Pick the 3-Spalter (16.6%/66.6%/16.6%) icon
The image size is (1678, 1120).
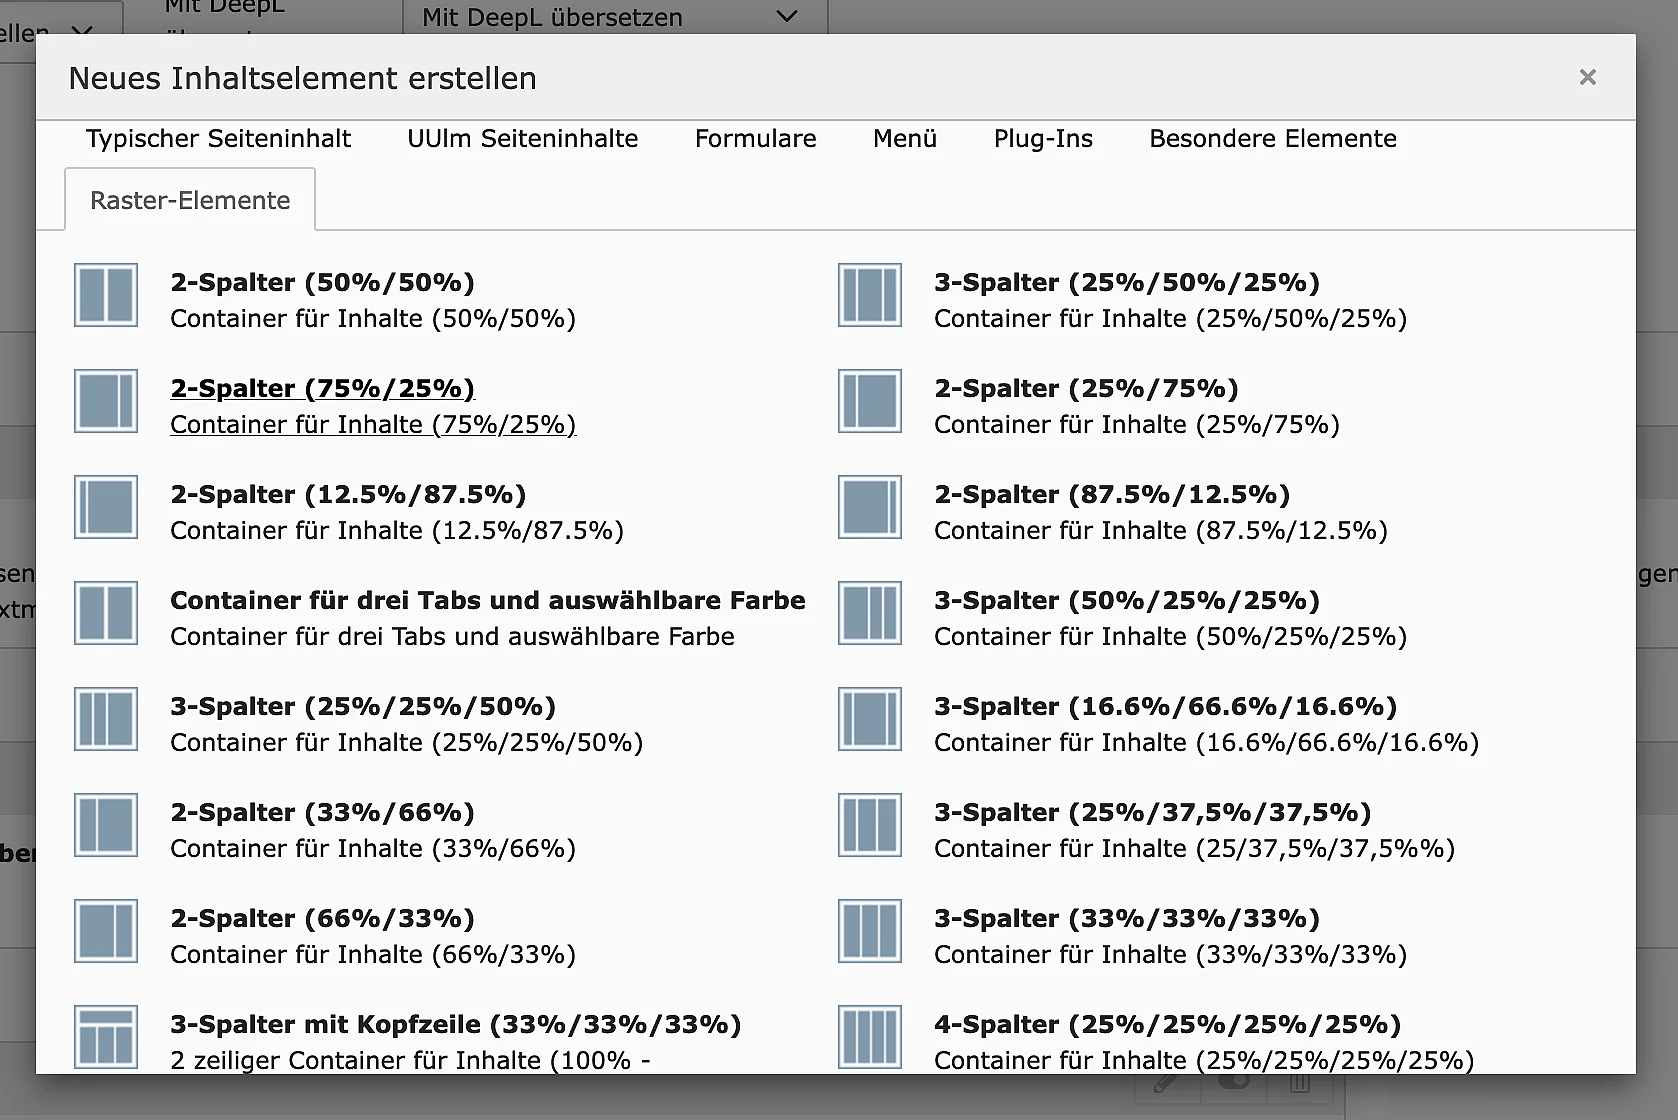click(x=870, y=719)
